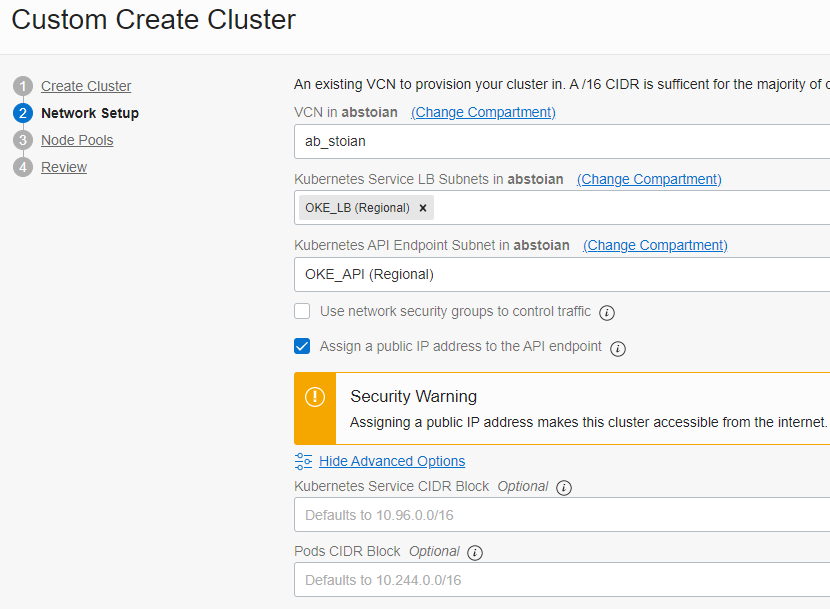Click the Security Warning exclamation icon
This screenshot has height=609, width=830.
pos(315,397)
